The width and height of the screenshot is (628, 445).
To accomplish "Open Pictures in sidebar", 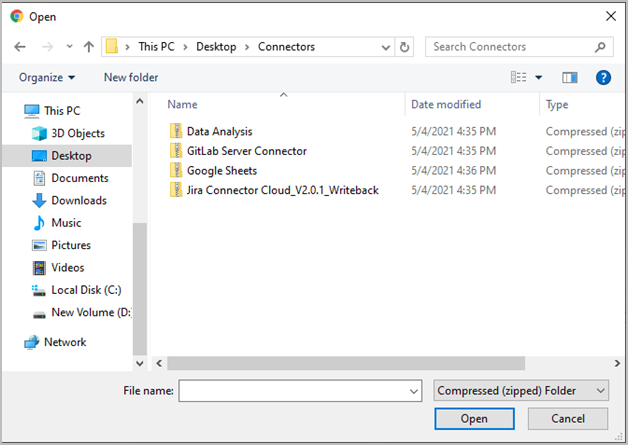I will (x=71, y=245).
